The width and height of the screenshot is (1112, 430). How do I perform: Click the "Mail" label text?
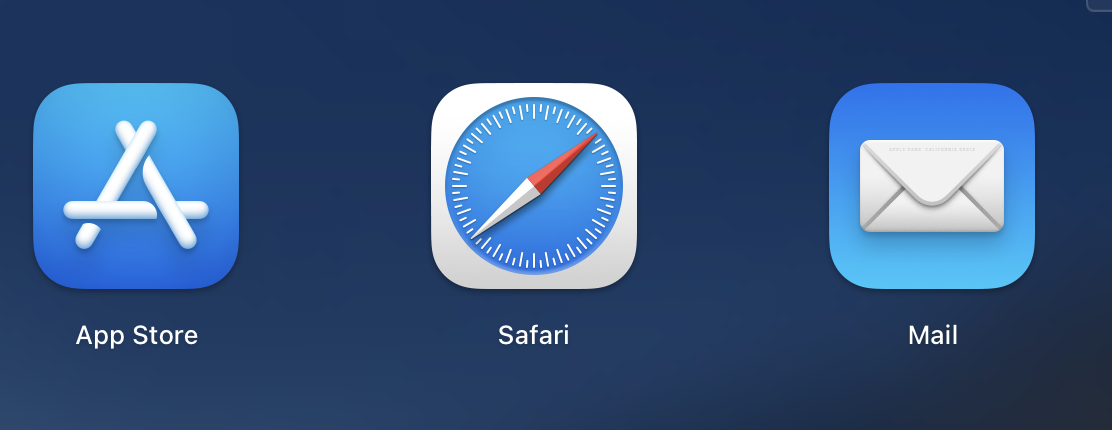pos(933,335)
